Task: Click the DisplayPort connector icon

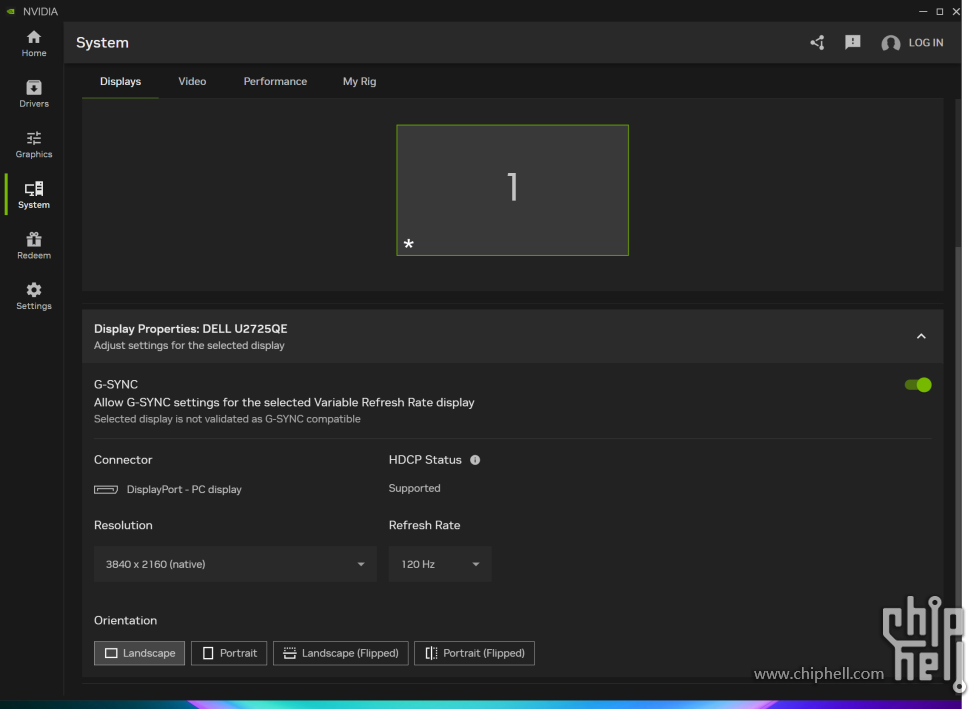Action: [x=106, y=490]
